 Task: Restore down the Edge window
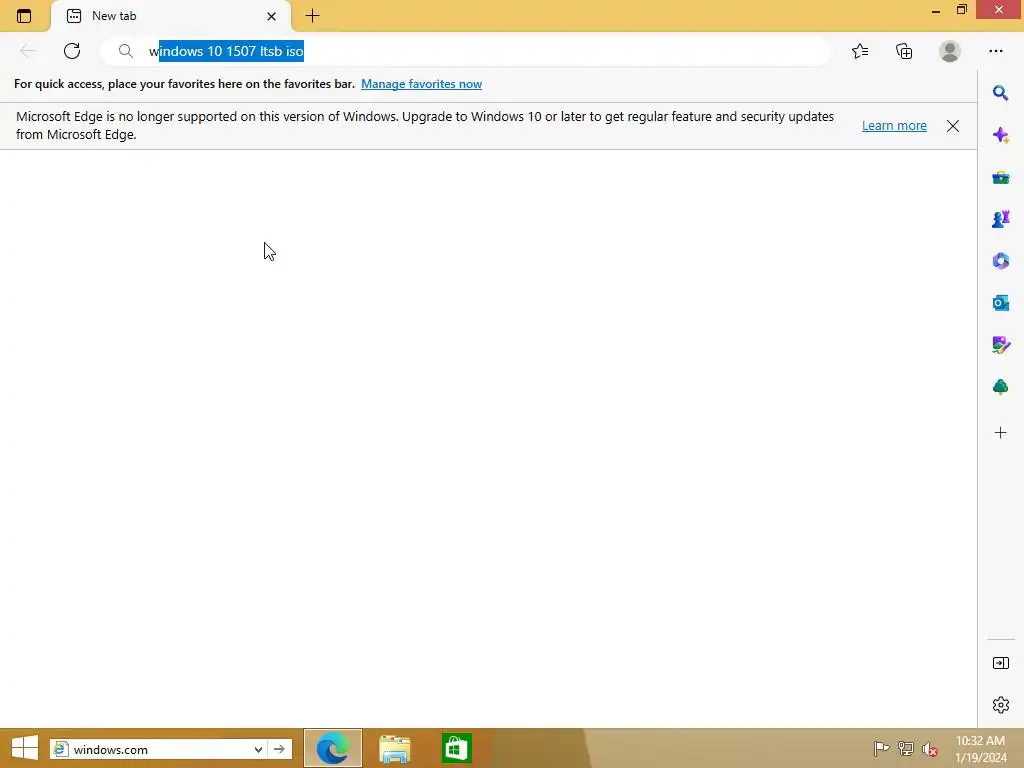[961, 10]
